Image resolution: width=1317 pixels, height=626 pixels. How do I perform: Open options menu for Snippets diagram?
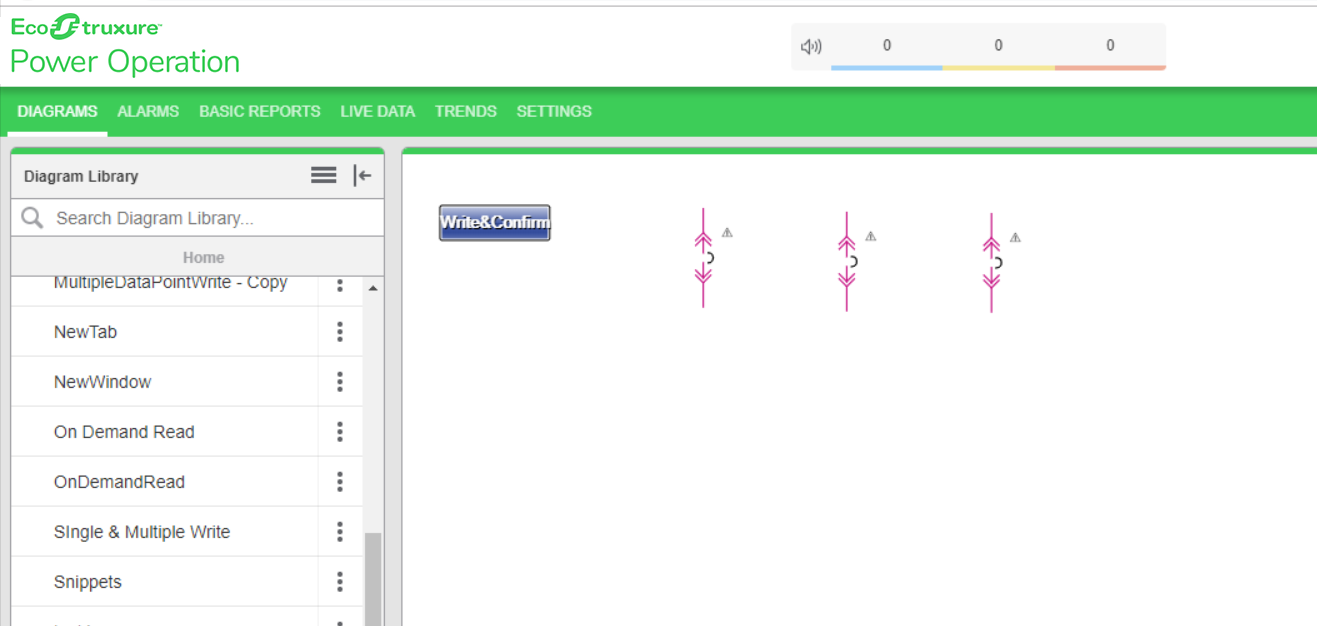point(340,582)
